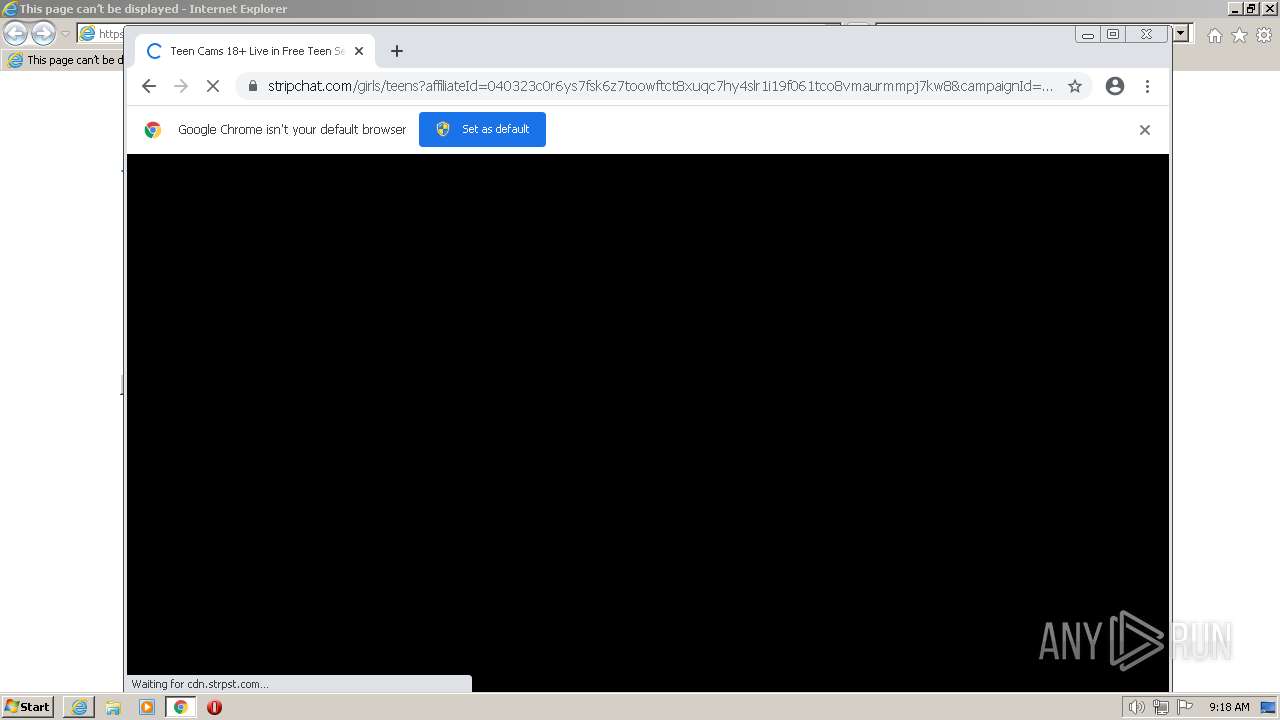The image size is (1280, 720).
Task: Maximize the Chrome window
Action: coord(1113,34)
